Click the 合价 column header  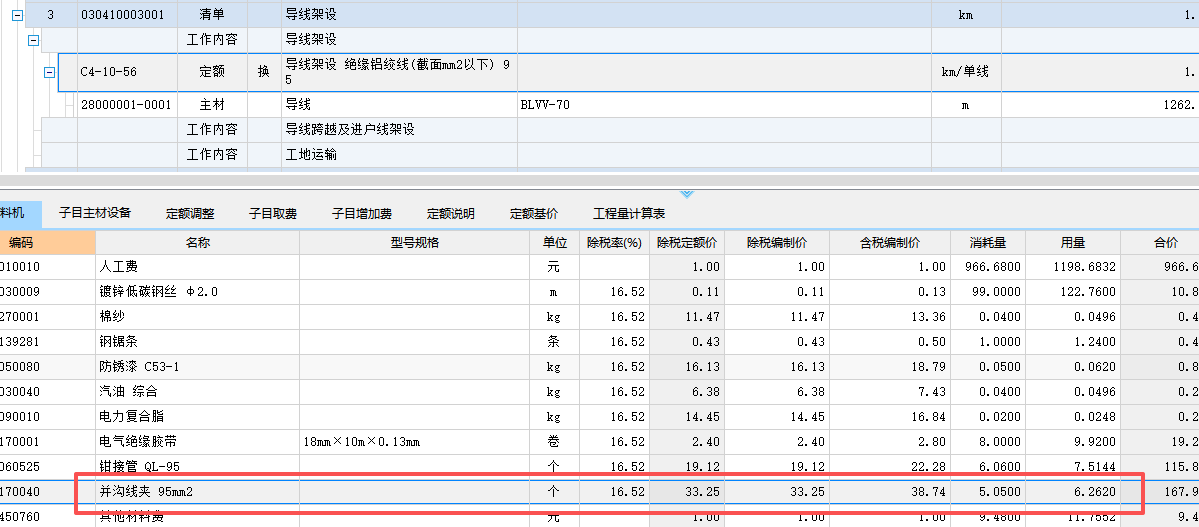point(1160,242)
